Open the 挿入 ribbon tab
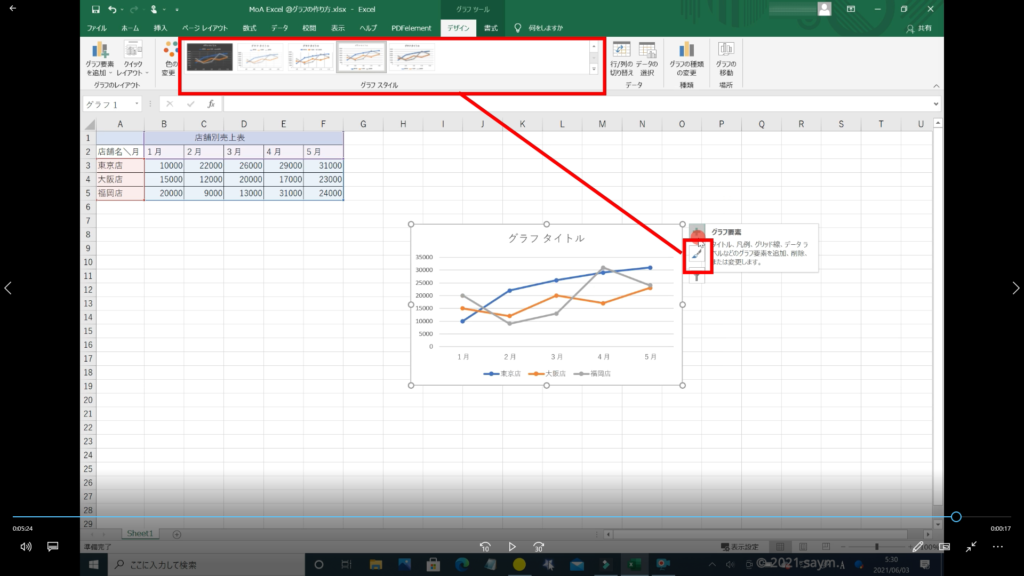Image resolution: width=1024 pixels, height=576 pixels. point(161,28)
